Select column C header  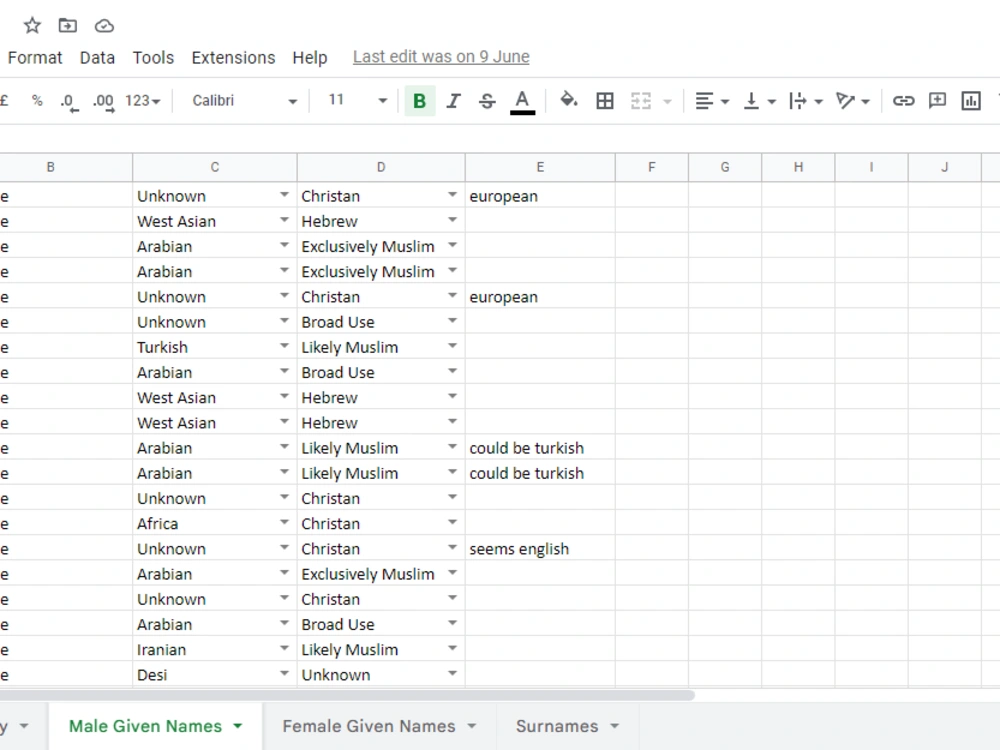click(x=215, y=167)
